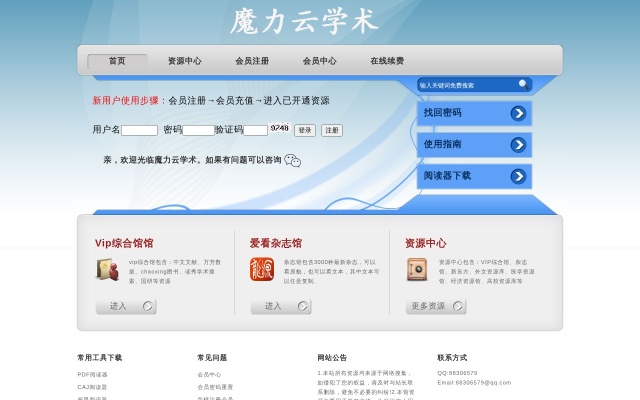Click the Vip综合馆 book icon

coord(107,269)
